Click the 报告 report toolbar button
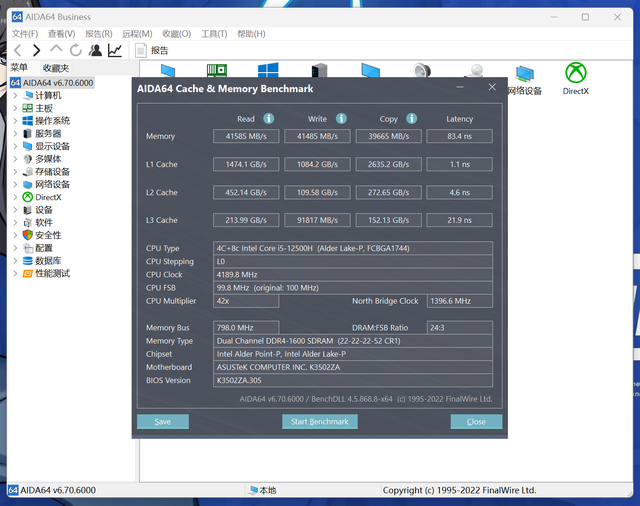Screen dimensions: 640x506 pyautogui.click(x=151, y=50)
